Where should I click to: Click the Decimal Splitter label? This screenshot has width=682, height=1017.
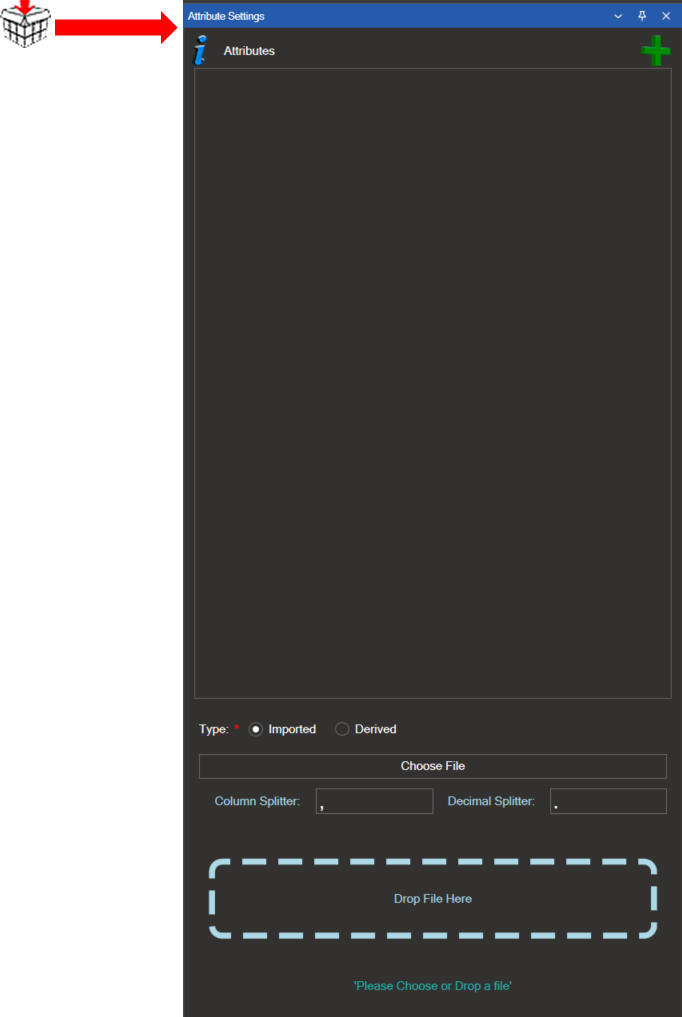pyautogui.click(x=491, y=801)
